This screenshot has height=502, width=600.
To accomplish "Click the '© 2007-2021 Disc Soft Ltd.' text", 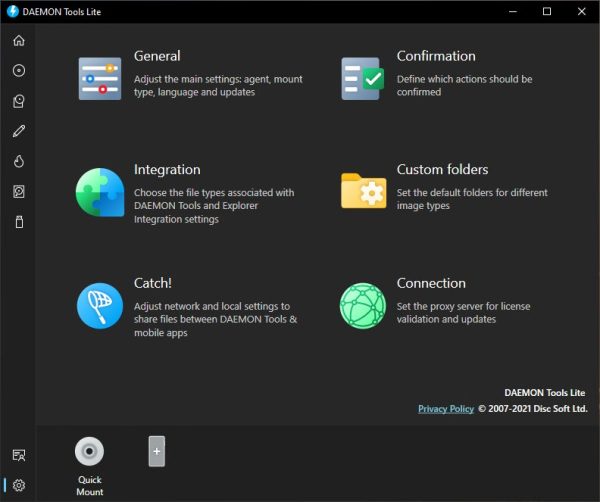I will 533,409.
